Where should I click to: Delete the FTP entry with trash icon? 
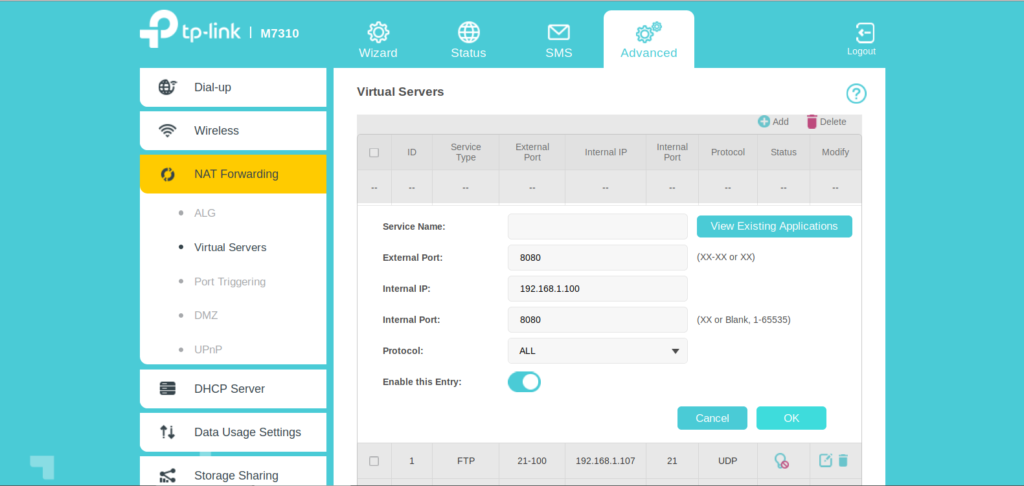coord(843,460)
